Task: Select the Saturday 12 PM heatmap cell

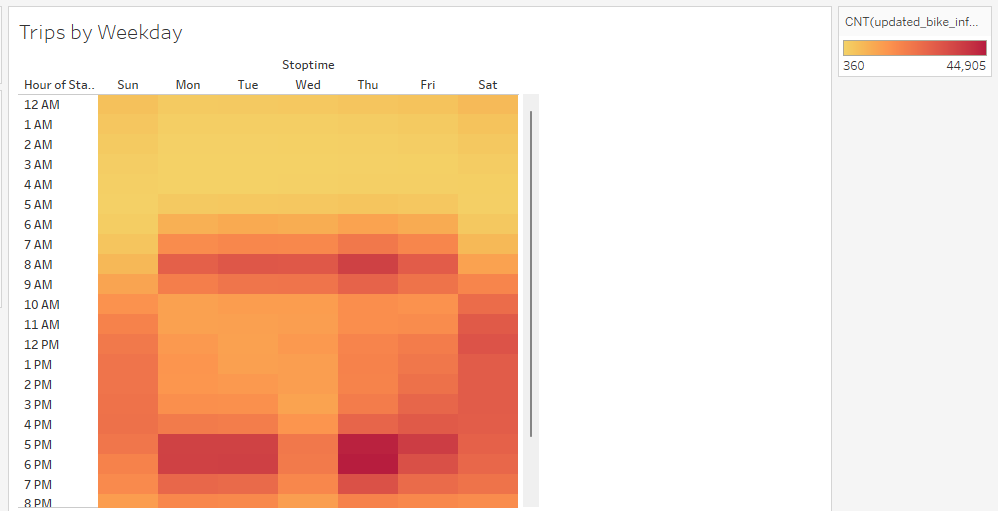Action: 488,344
